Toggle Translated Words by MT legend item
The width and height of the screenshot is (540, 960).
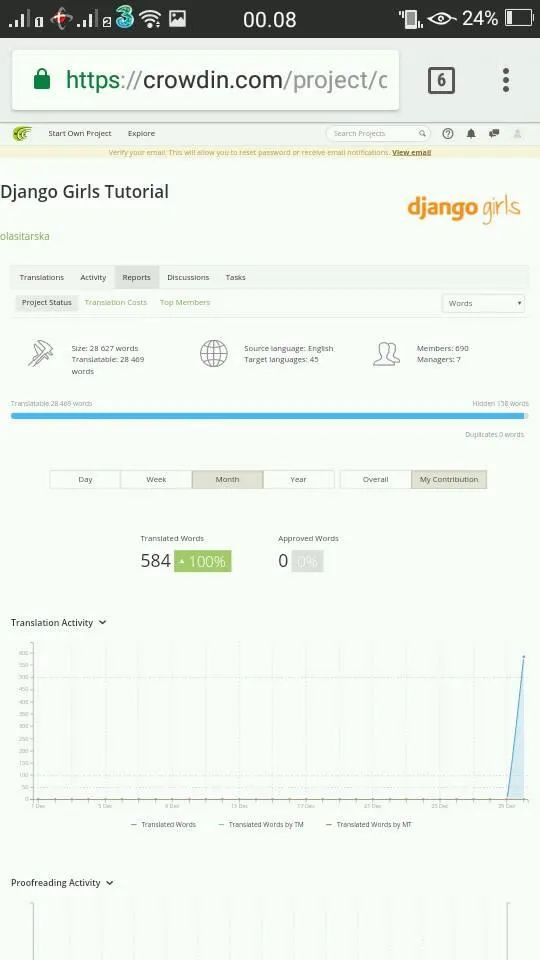point(369,825)
